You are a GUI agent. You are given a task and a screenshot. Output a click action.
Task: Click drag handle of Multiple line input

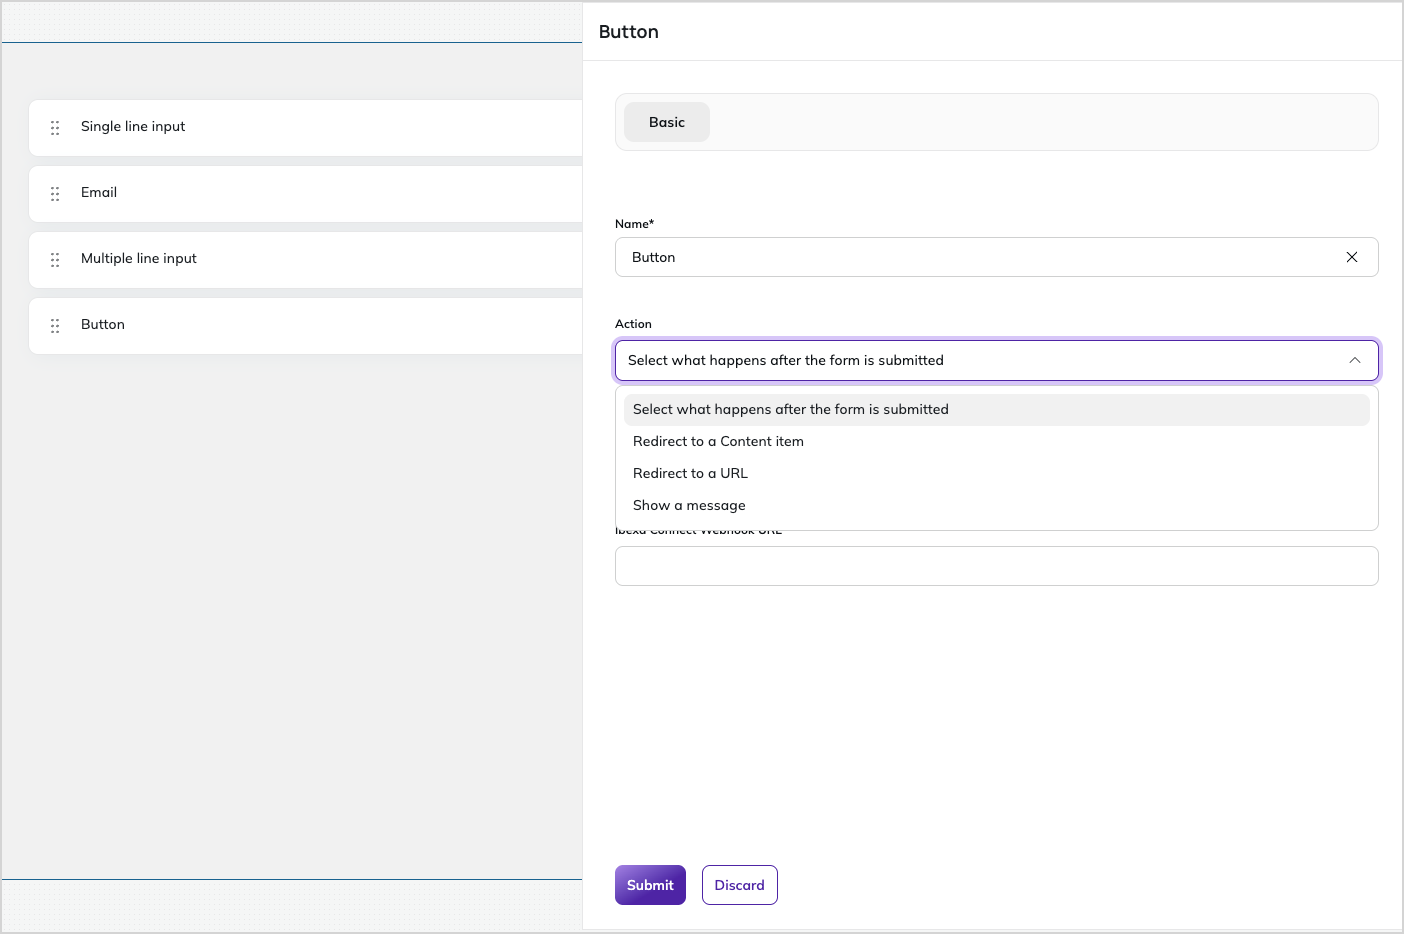click(55, 260)
